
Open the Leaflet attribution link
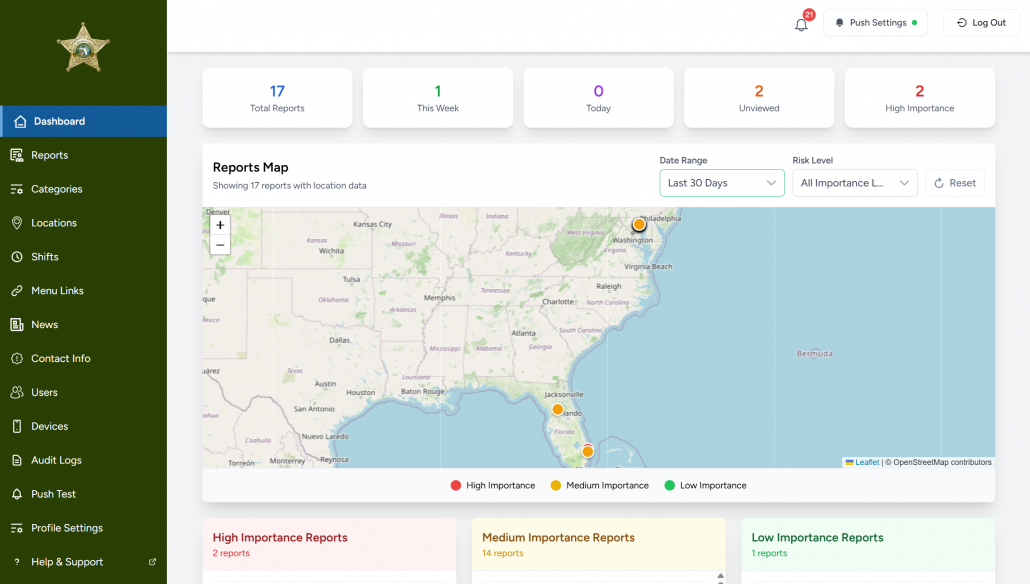(866, 462)
